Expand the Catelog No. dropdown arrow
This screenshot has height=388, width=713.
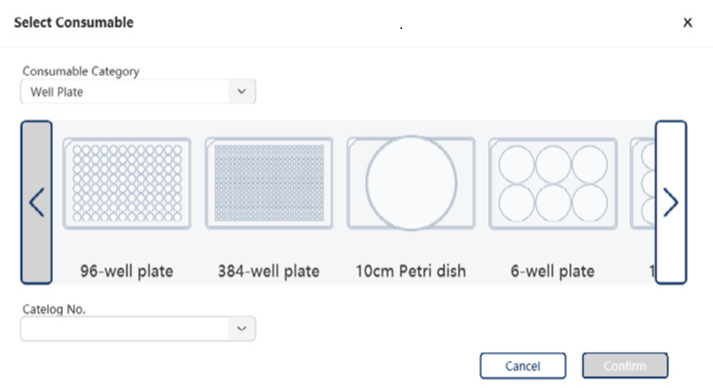coord(241,328)
